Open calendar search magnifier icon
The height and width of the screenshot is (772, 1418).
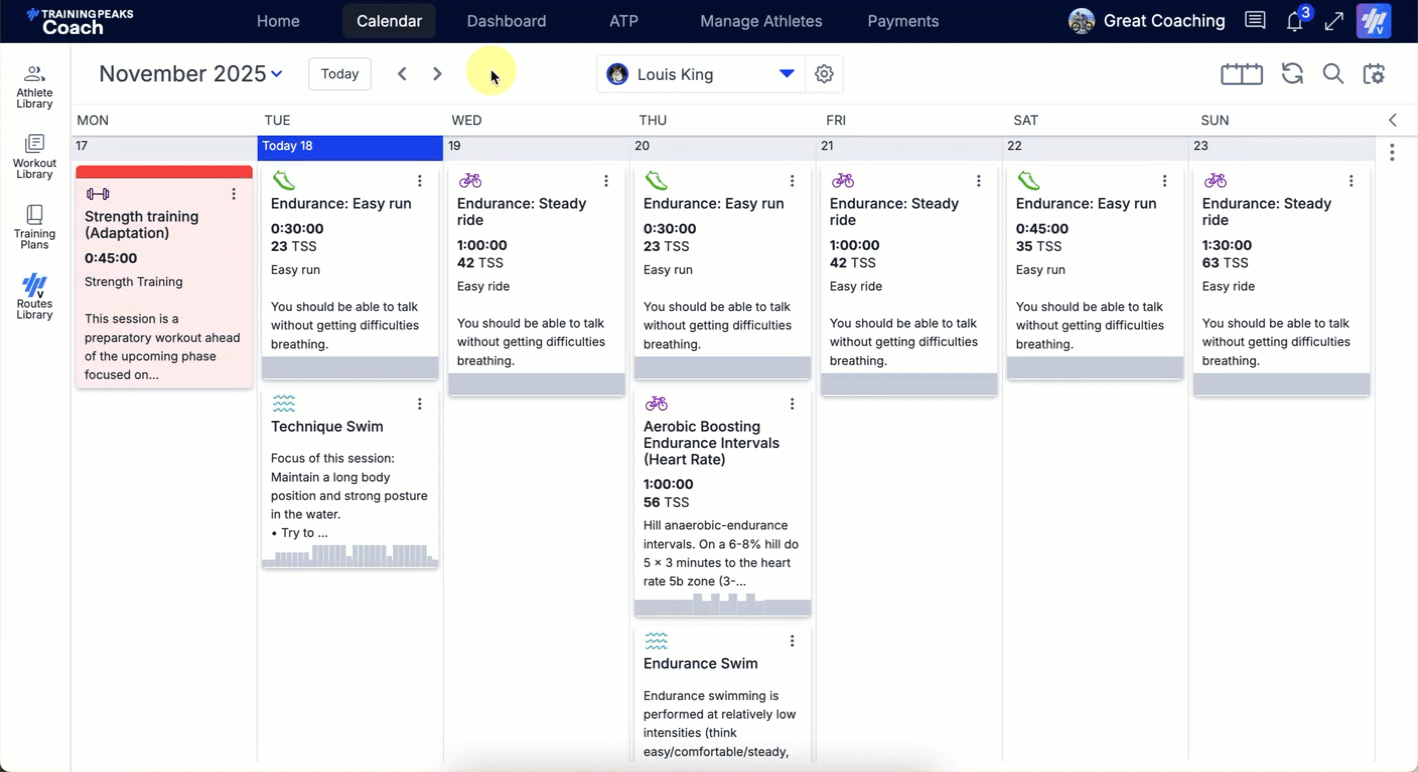pos(1333,74)
